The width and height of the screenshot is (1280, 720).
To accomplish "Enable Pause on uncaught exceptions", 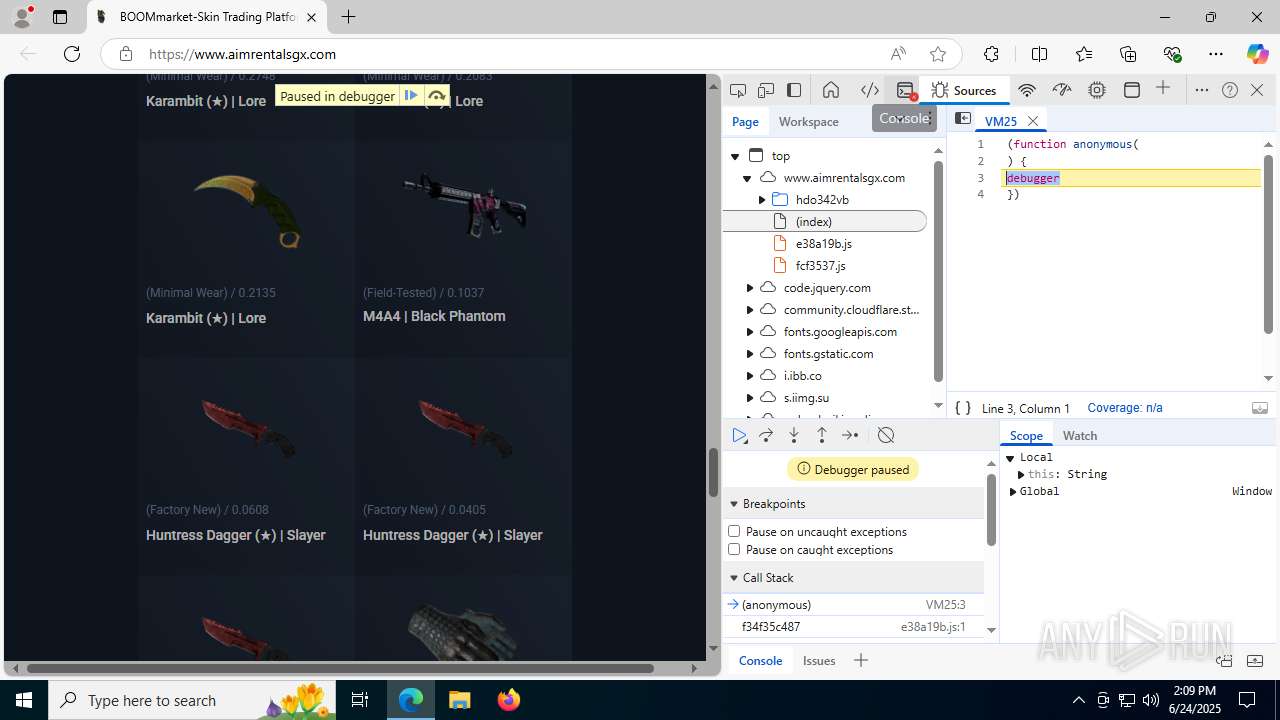I will 734,531.
